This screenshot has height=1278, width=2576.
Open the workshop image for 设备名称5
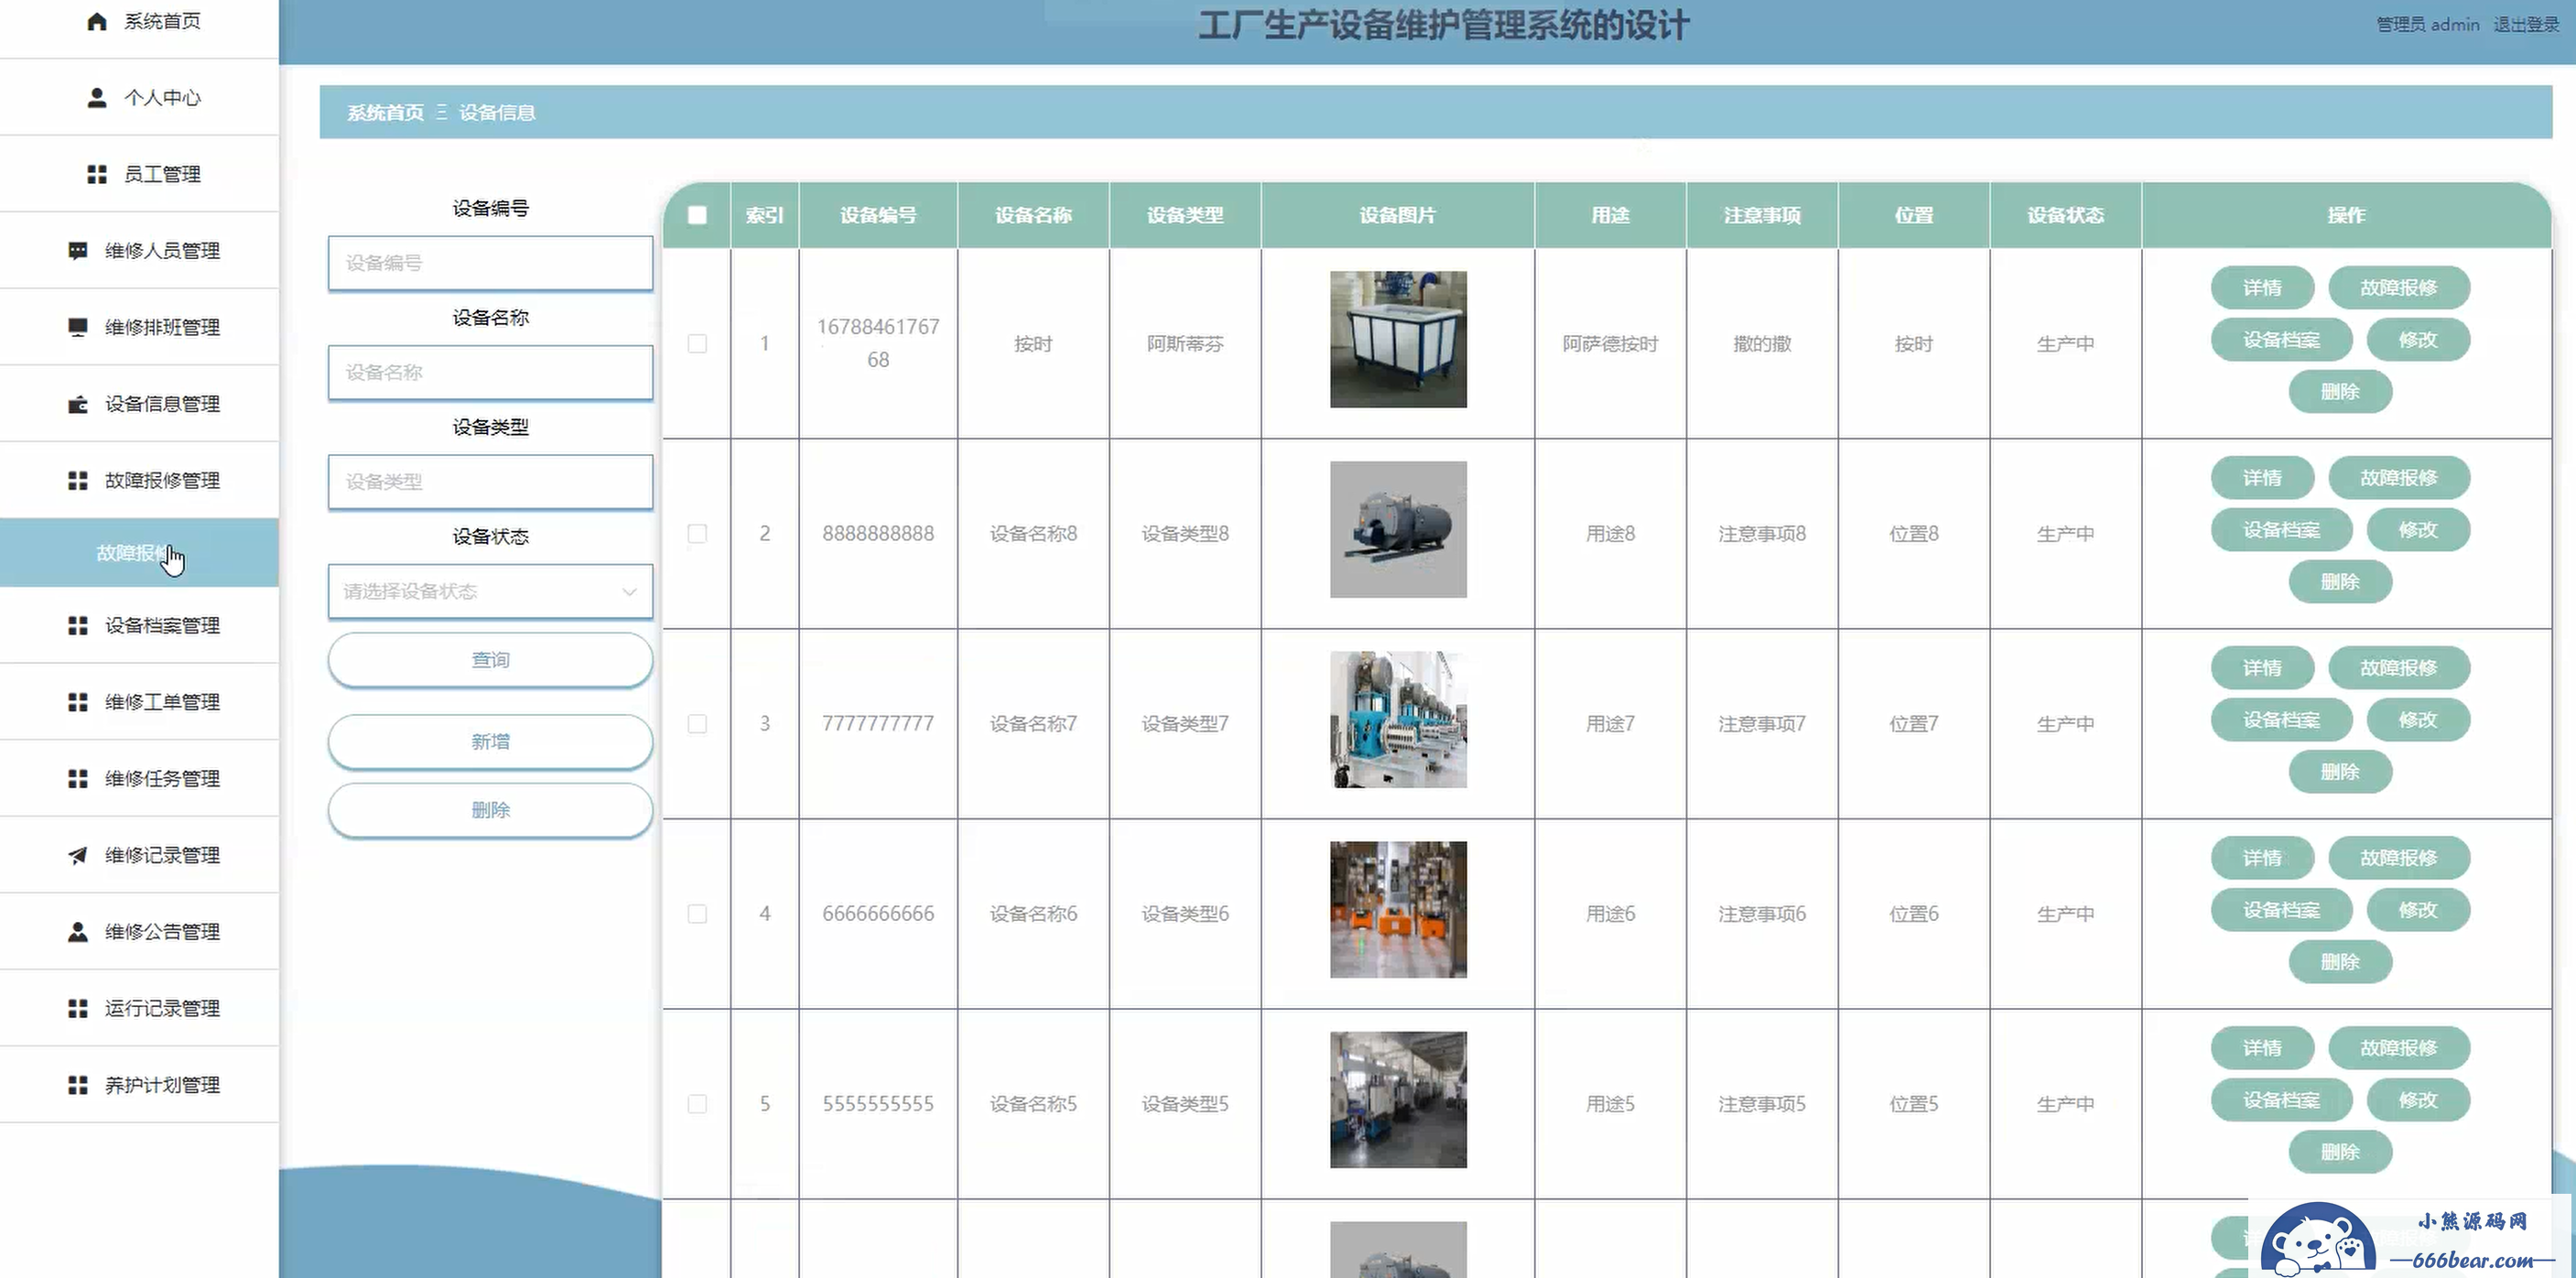(1398, 1100)
